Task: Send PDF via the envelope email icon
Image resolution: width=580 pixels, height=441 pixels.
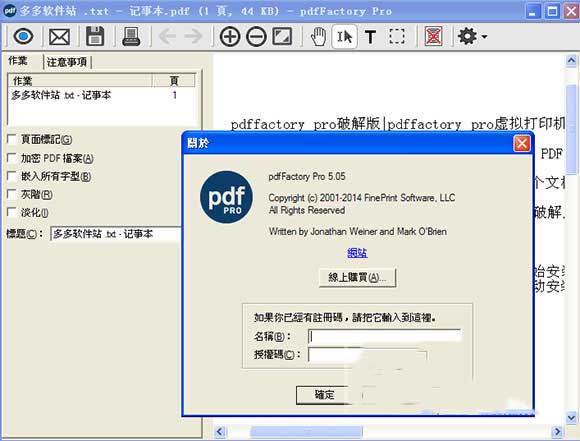Action: 59,37
